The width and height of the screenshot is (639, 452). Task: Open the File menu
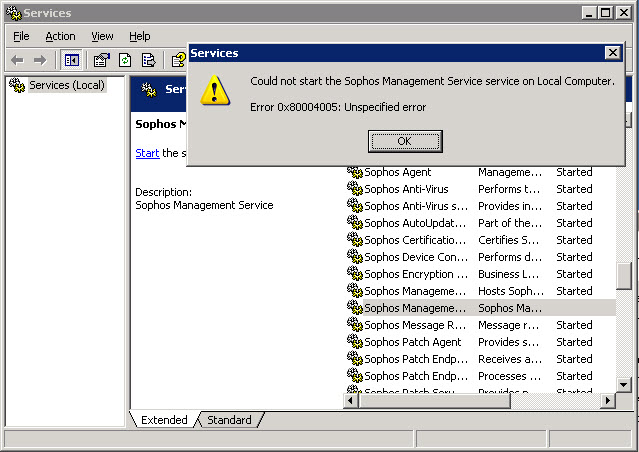(21, 36)
